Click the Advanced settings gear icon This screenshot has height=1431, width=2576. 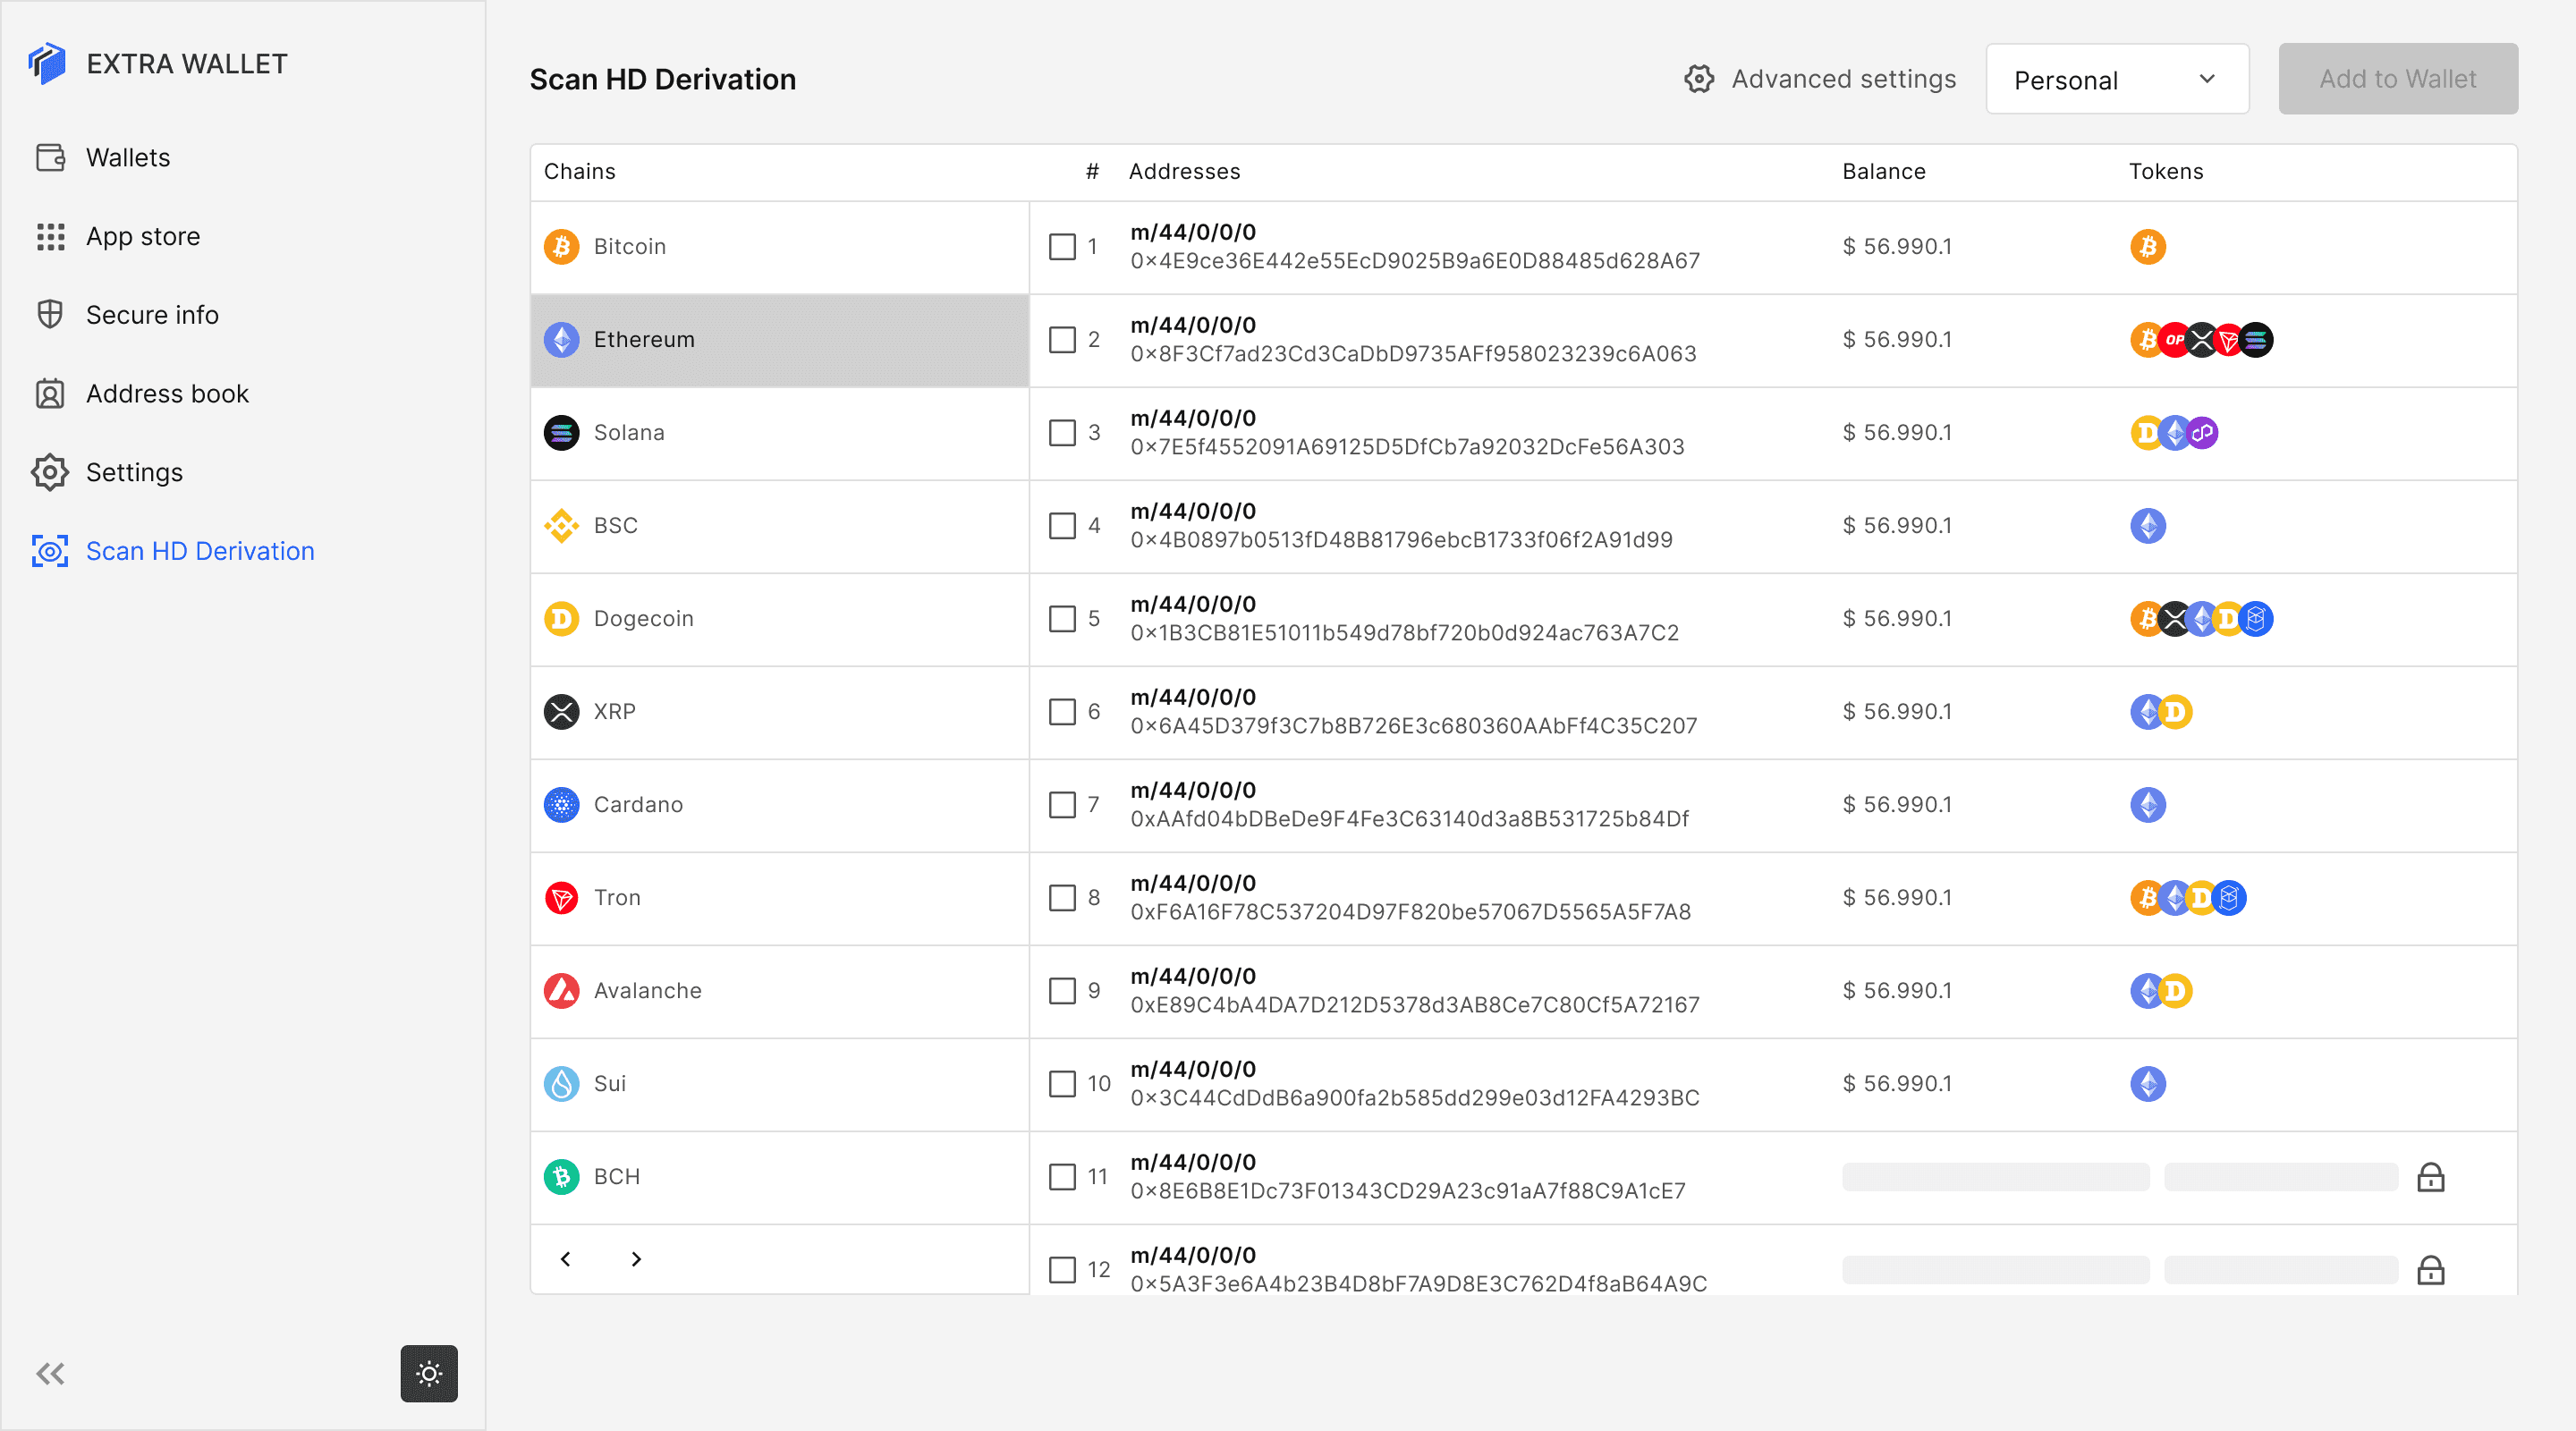pos(1698,79)
